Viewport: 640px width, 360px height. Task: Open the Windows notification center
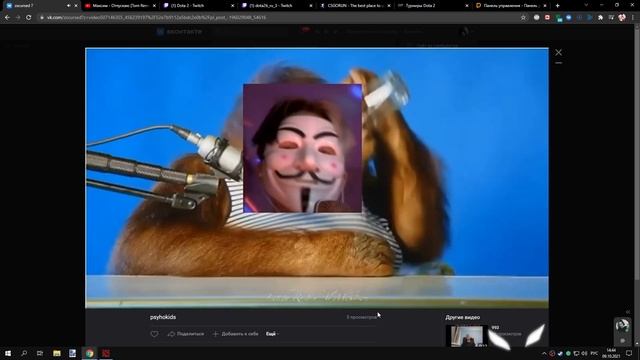click(x=629, y=353)
